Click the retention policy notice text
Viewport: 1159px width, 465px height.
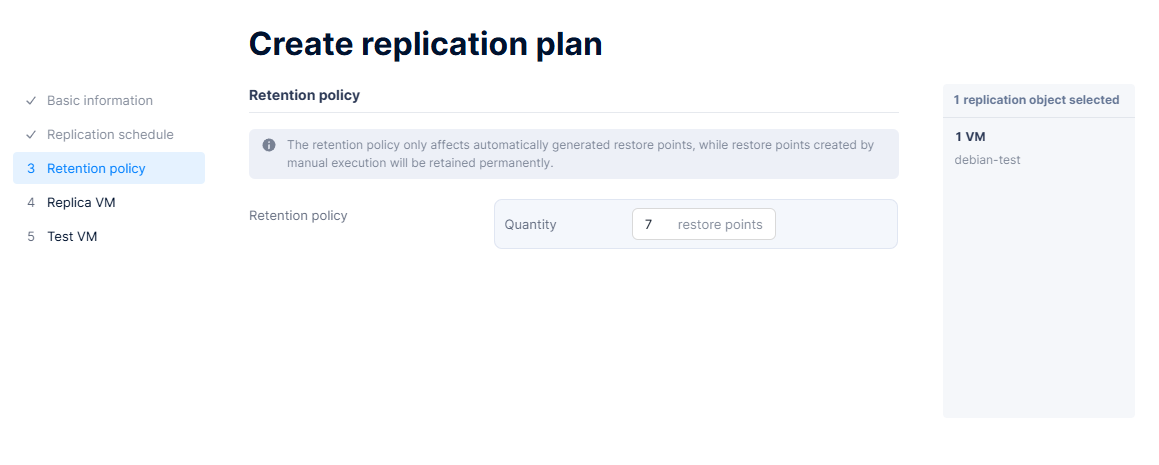[x=580, y=153]
